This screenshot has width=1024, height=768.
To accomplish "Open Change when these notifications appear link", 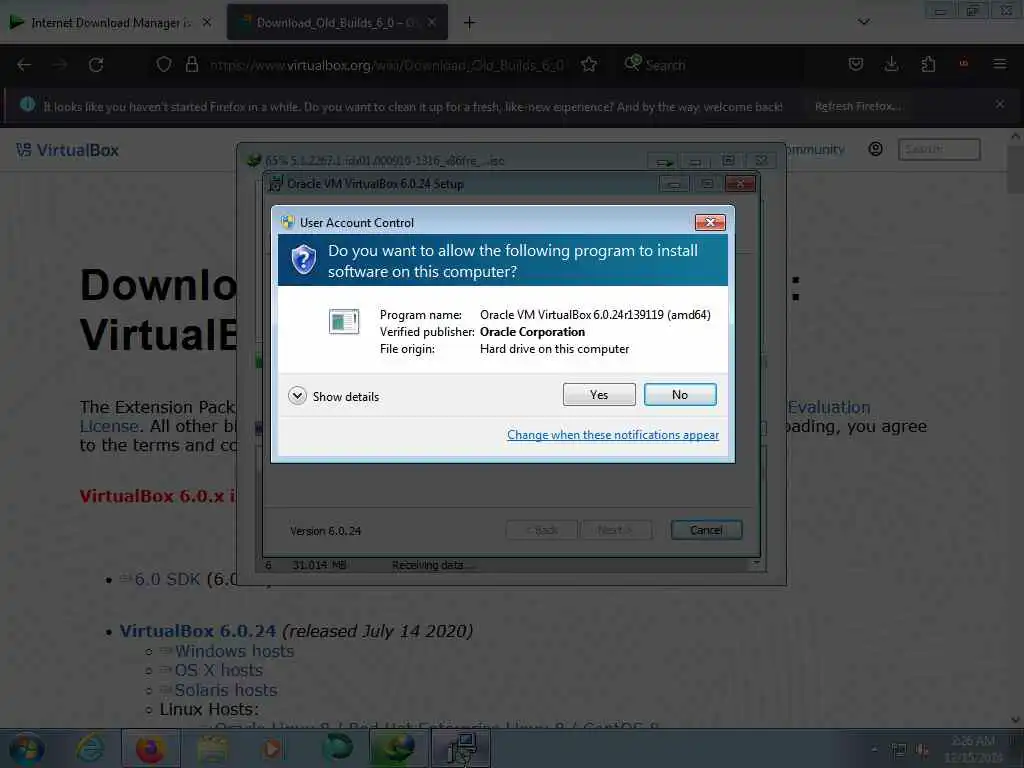I will point(613,435).
